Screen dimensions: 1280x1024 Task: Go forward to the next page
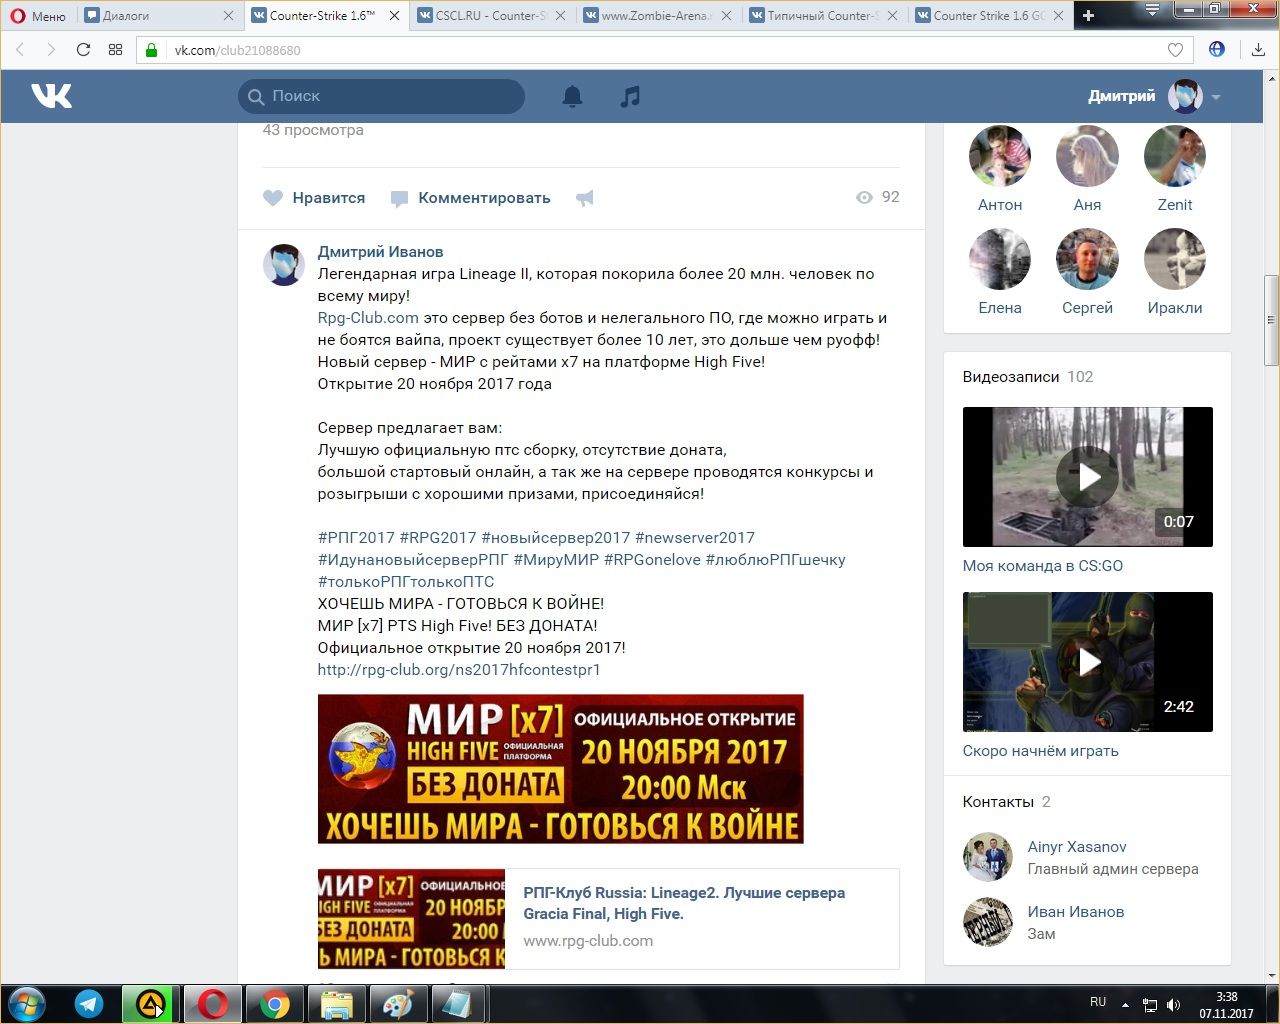coord(52,50)
